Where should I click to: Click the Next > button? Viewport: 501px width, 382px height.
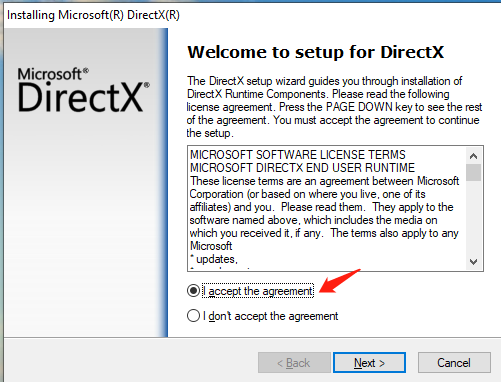tap(369, 363)
